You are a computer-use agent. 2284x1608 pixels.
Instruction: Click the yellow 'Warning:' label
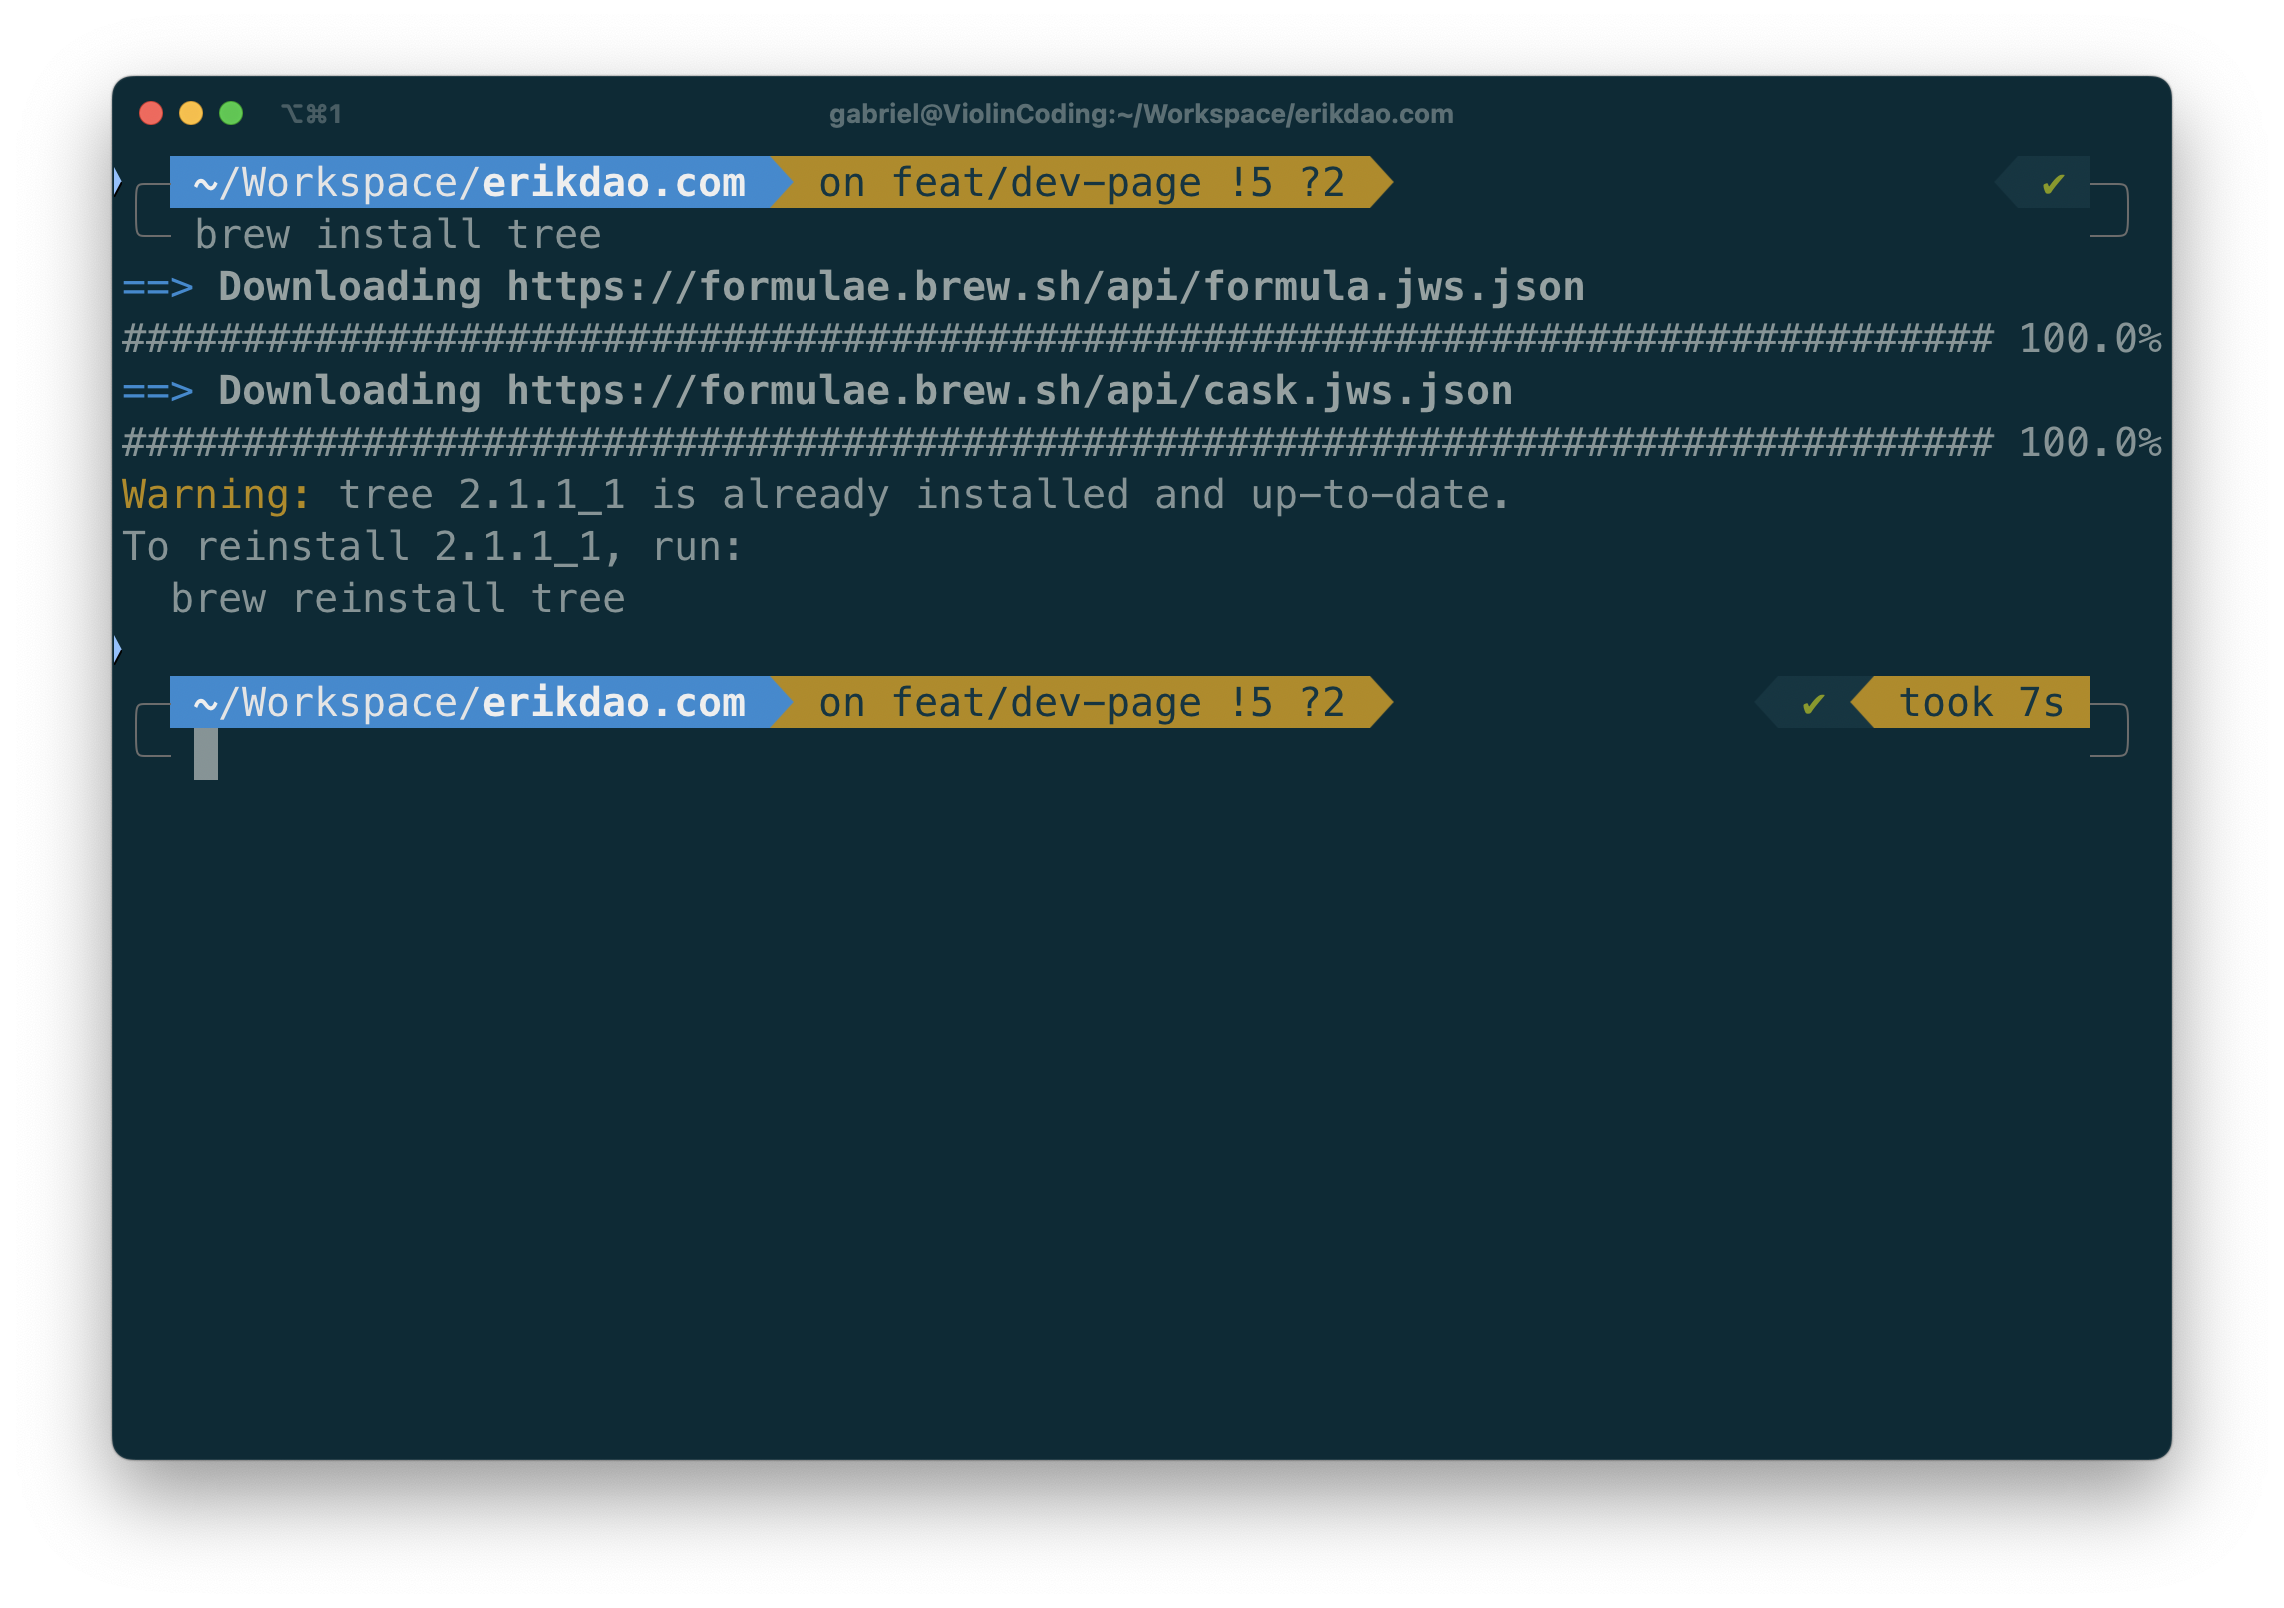pos(216,495)
